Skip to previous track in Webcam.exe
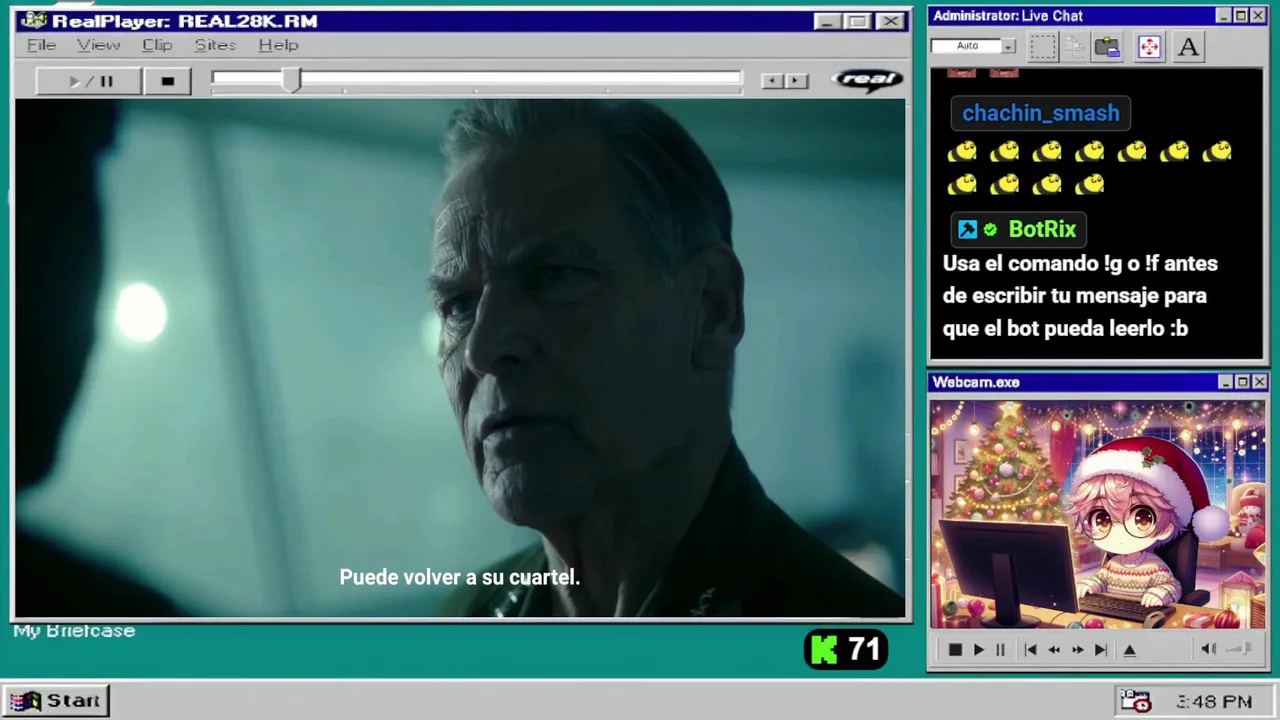Image resolution: width=1280 pixels, height=720 pixels. tap(1030, 650)
